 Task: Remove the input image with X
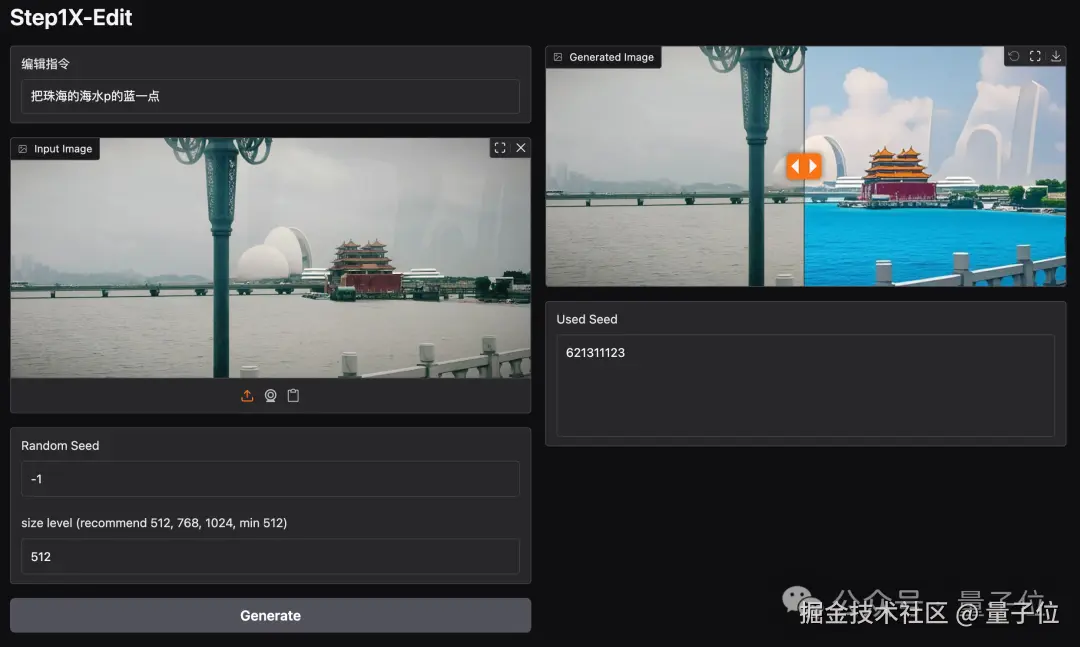tap(521, 147)
